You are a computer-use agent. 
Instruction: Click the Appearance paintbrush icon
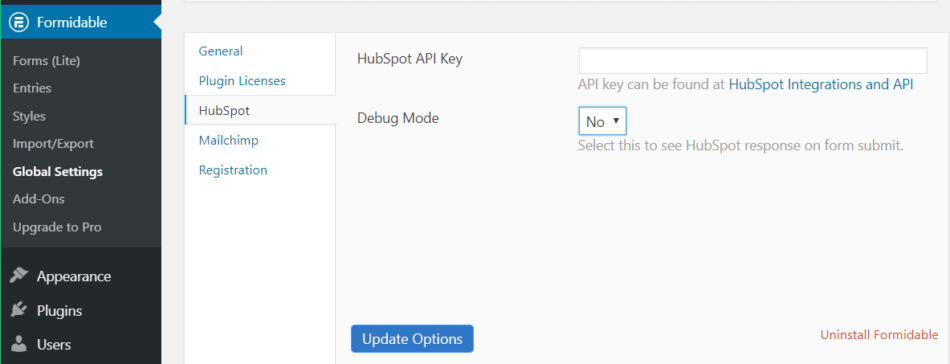19,276
